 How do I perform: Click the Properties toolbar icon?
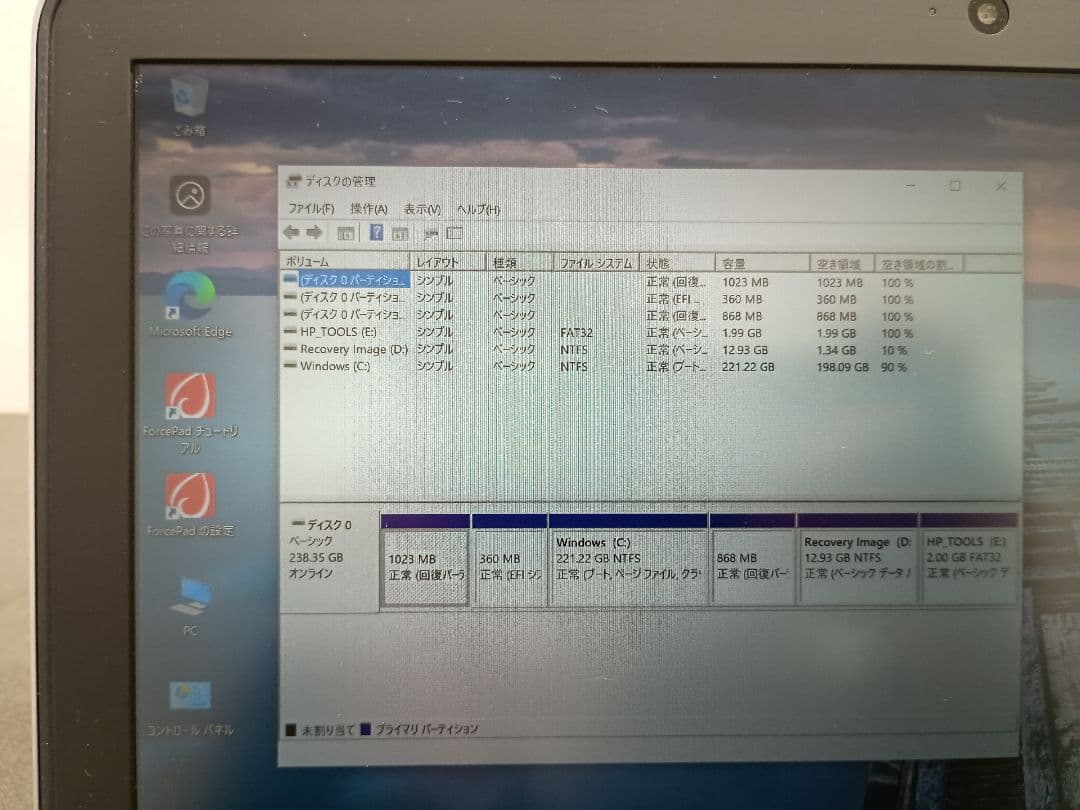click(398, 232)
